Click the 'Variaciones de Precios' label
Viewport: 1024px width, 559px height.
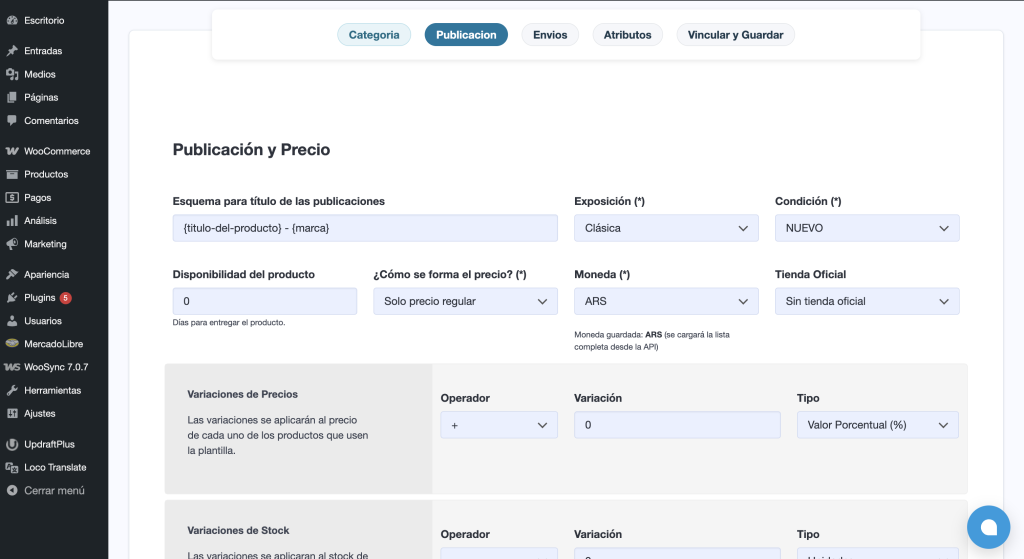coord(242,394)
